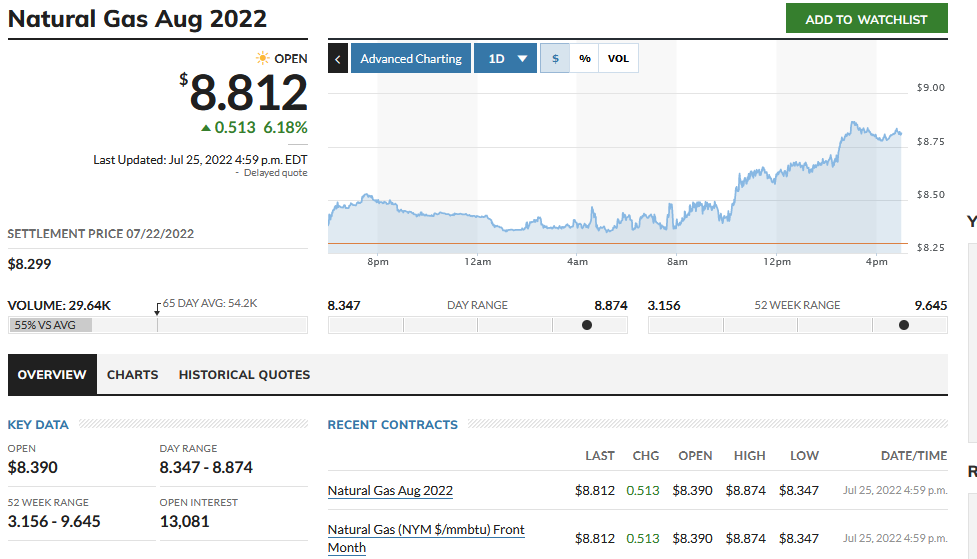Click the chart peak near 4pm
Screen dimensions: 977x559
coord(852,123)
